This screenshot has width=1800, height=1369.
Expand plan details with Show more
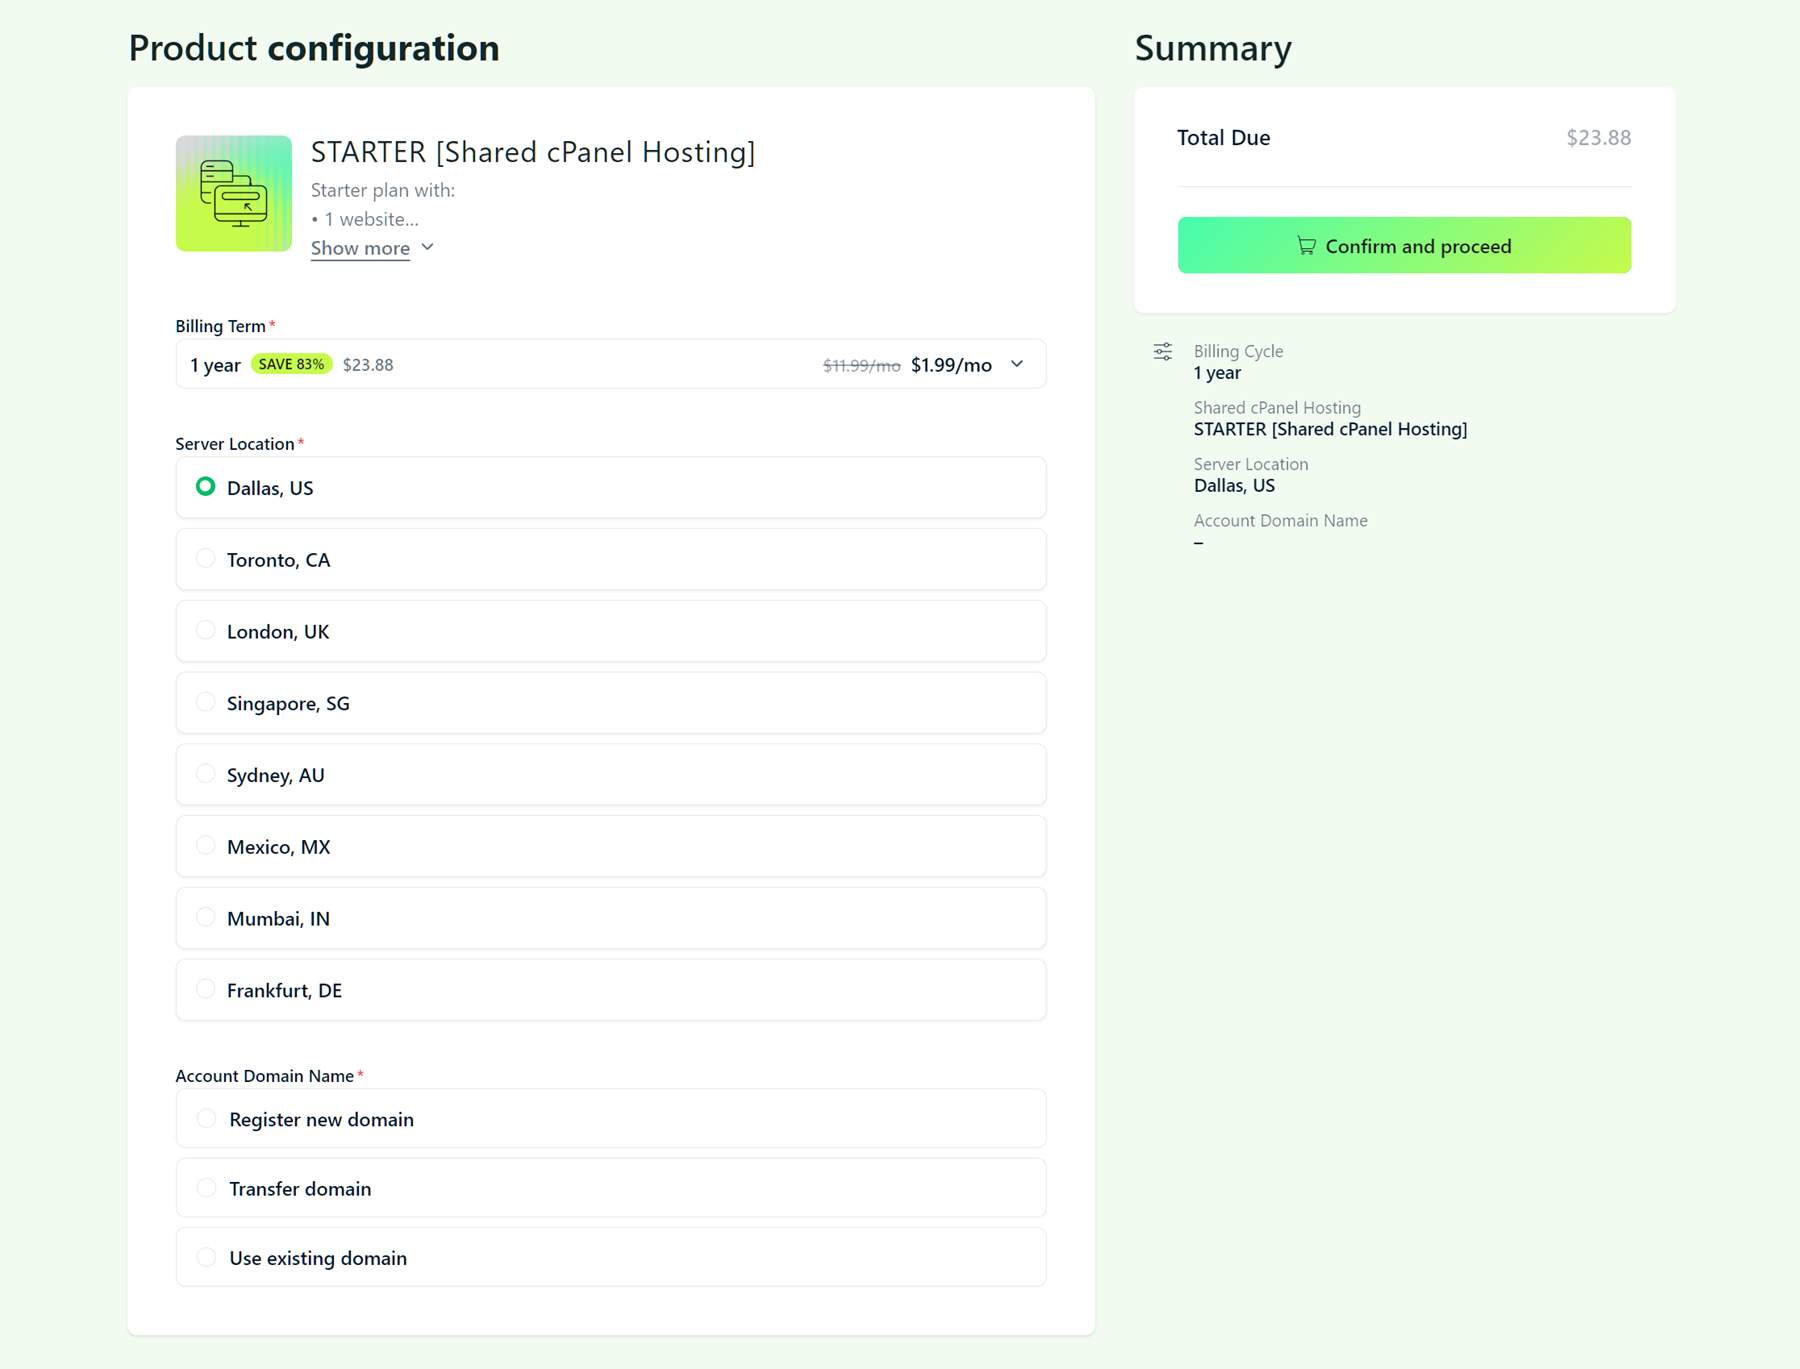(x=360, y=248)
